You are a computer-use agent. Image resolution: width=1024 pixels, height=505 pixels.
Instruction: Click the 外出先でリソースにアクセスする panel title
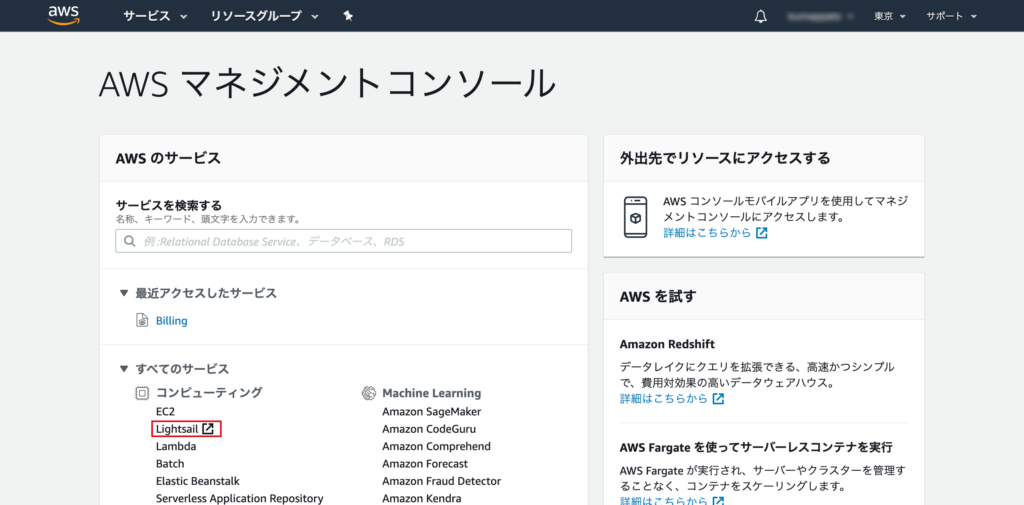[725, 158]
